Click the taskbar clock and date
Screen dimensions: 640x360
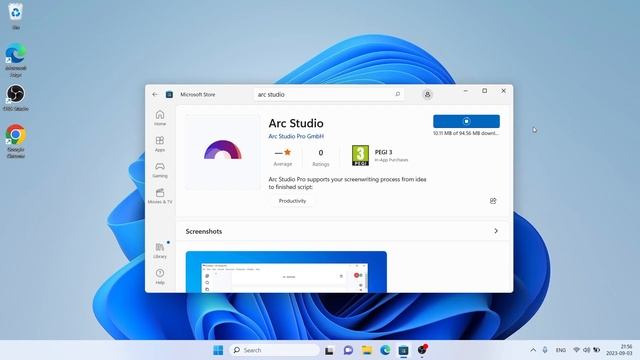[619, 350]
